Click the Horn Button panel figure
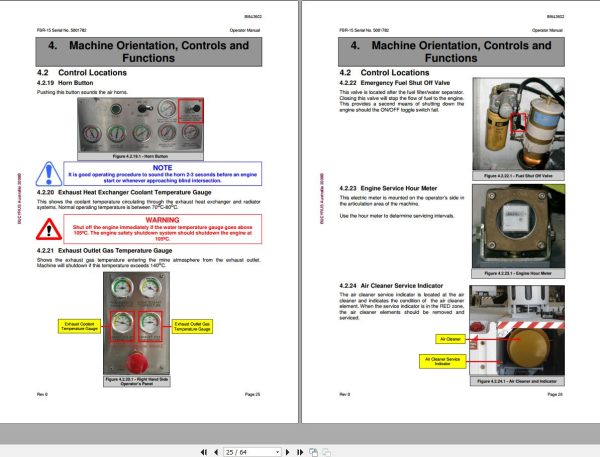 pos(140,125)
